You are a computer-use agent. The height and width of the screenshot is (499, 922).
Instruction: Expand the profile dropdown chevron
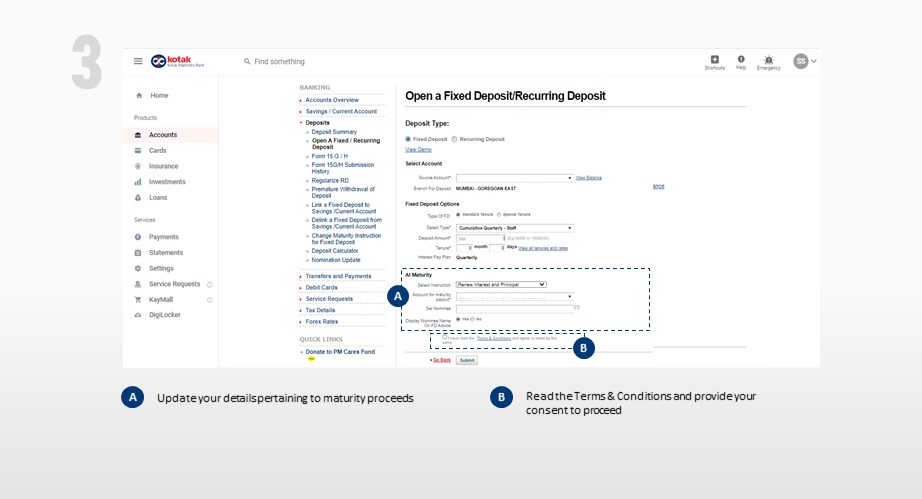pos(814,61)
